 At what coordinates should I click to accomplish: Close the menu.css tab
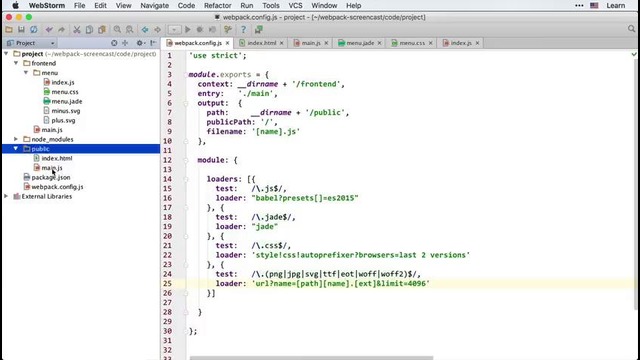tap(431, 43)
